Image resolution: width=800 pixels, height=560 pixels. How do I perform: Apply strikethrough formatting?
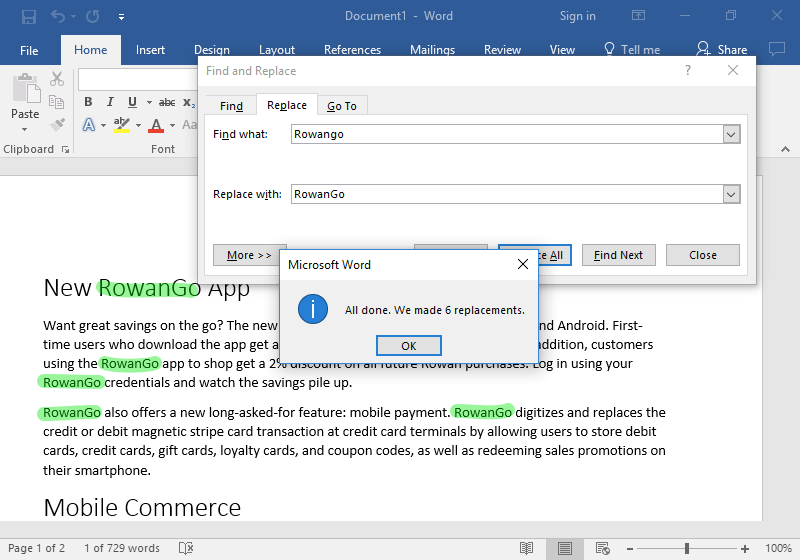[x=167, y=102]
